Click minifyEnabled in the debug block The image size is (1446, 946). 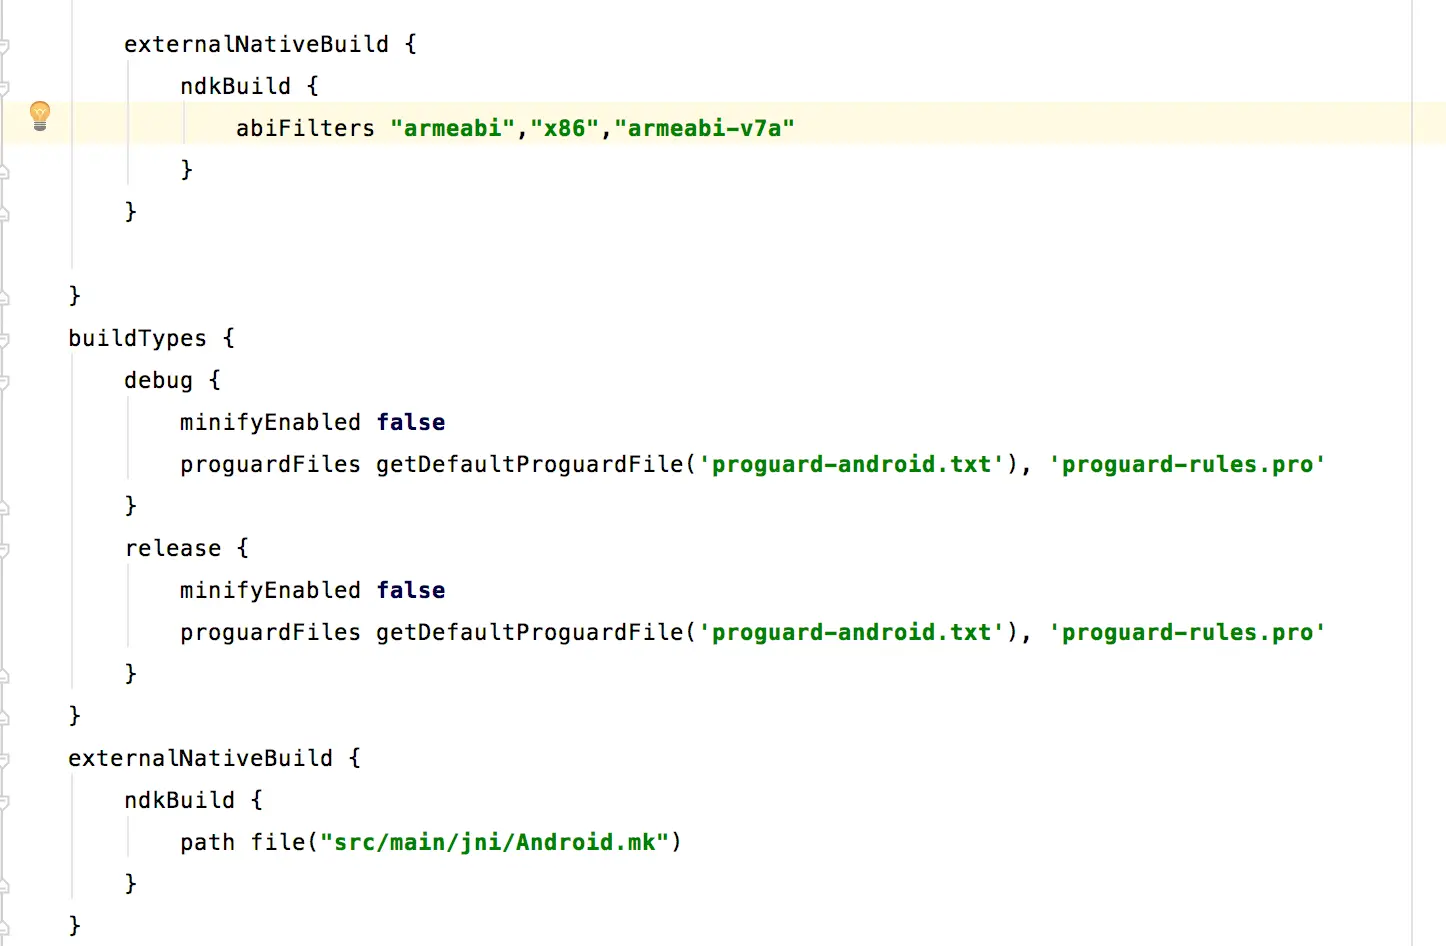(270, 422)
